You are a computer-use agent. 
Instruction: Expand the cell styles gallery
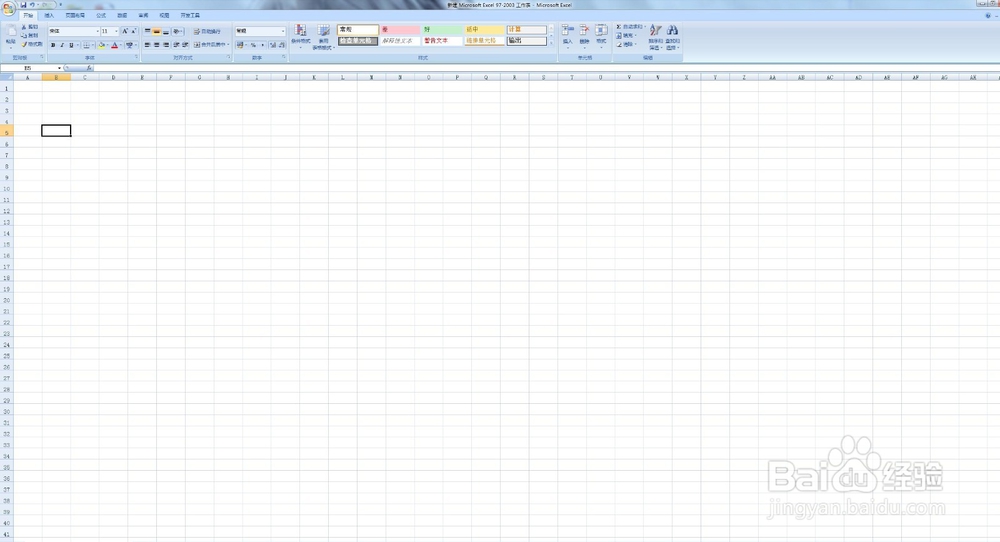tap(552, 43)
